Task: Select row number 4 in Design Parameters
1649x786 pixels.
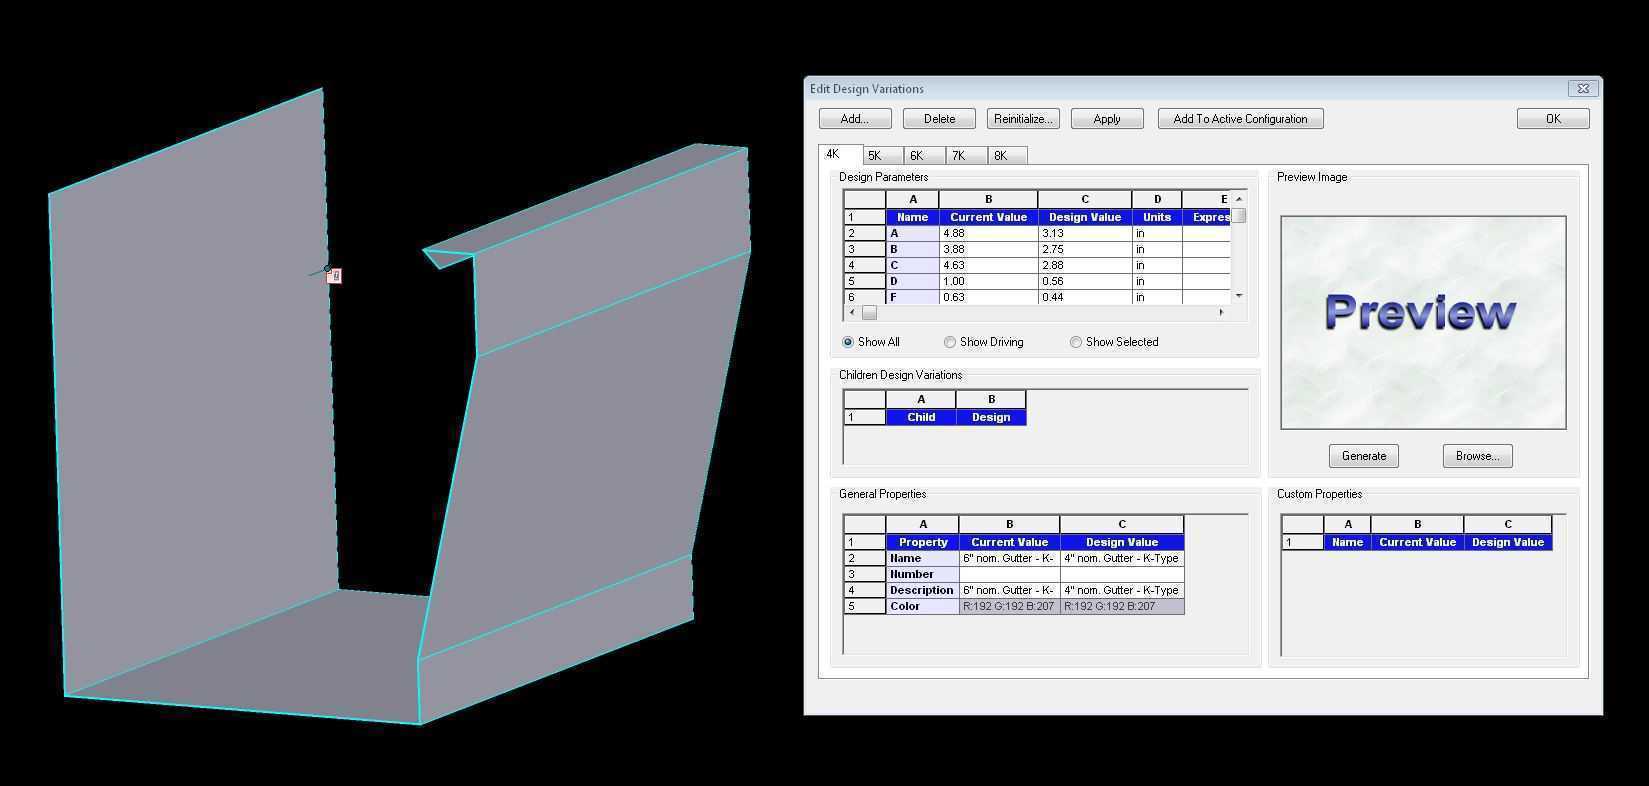Action: (x=864, y=265)
